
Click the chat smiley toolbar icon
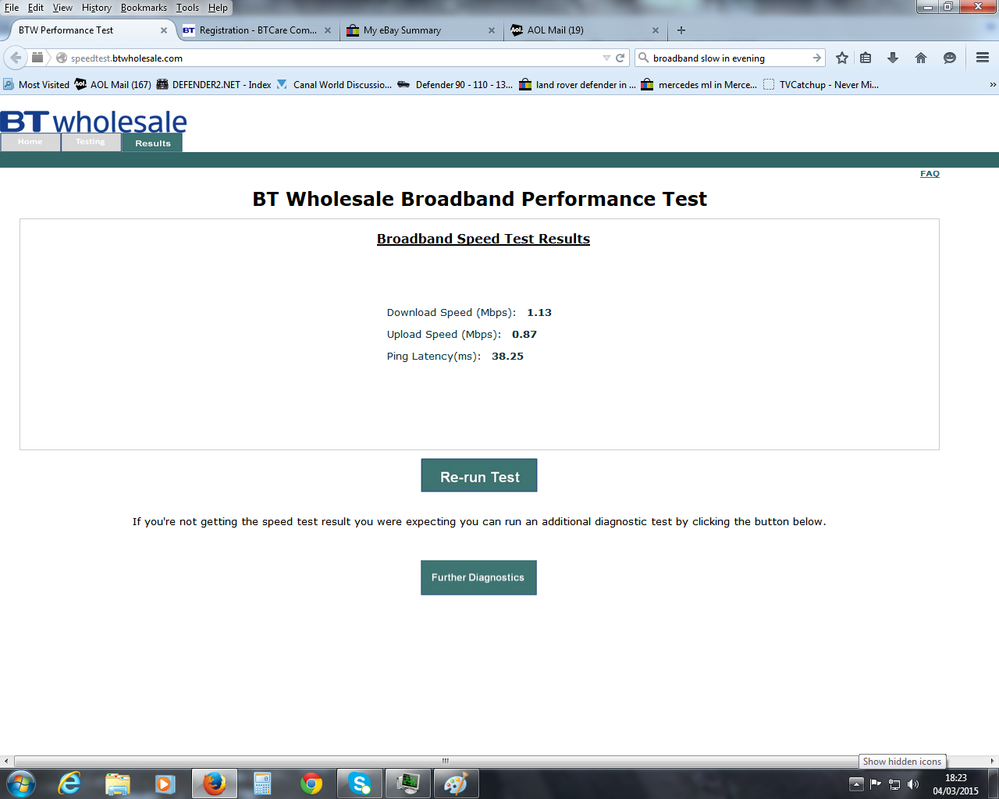[949, 58]
